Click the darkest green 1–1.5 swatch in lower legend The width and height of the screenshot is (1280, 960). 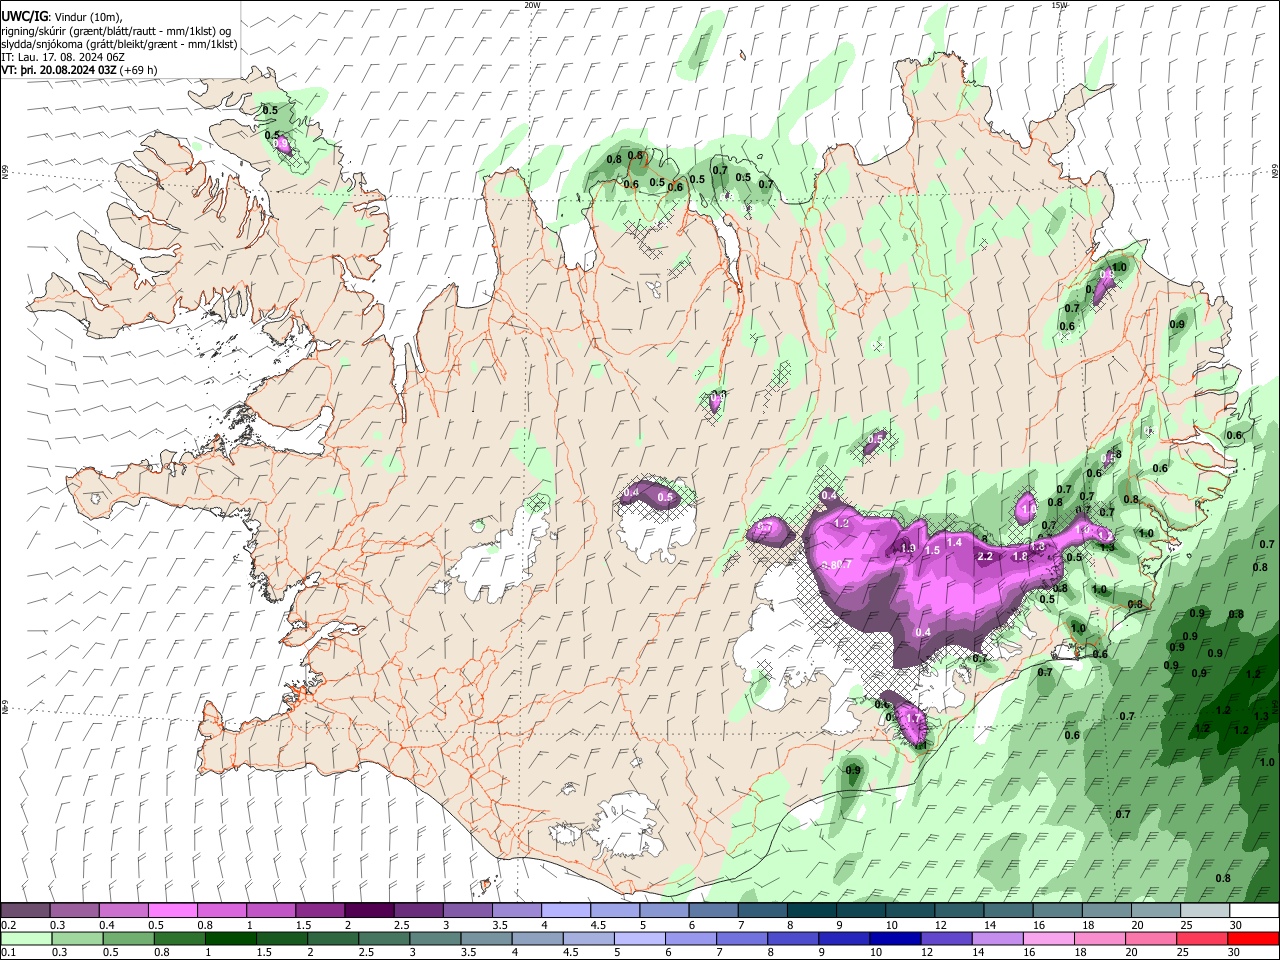pos(230,938)
